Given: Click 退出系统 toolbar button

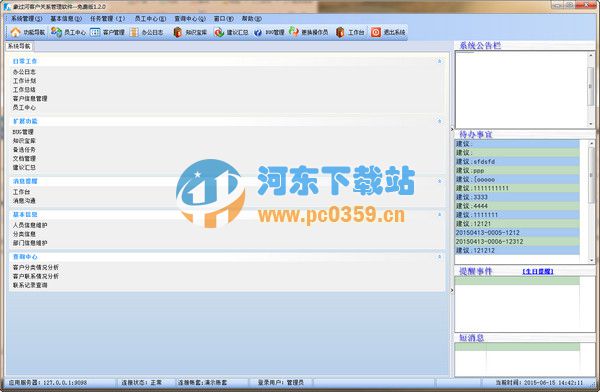Looking at the screenshot, I should click(388, 32).
